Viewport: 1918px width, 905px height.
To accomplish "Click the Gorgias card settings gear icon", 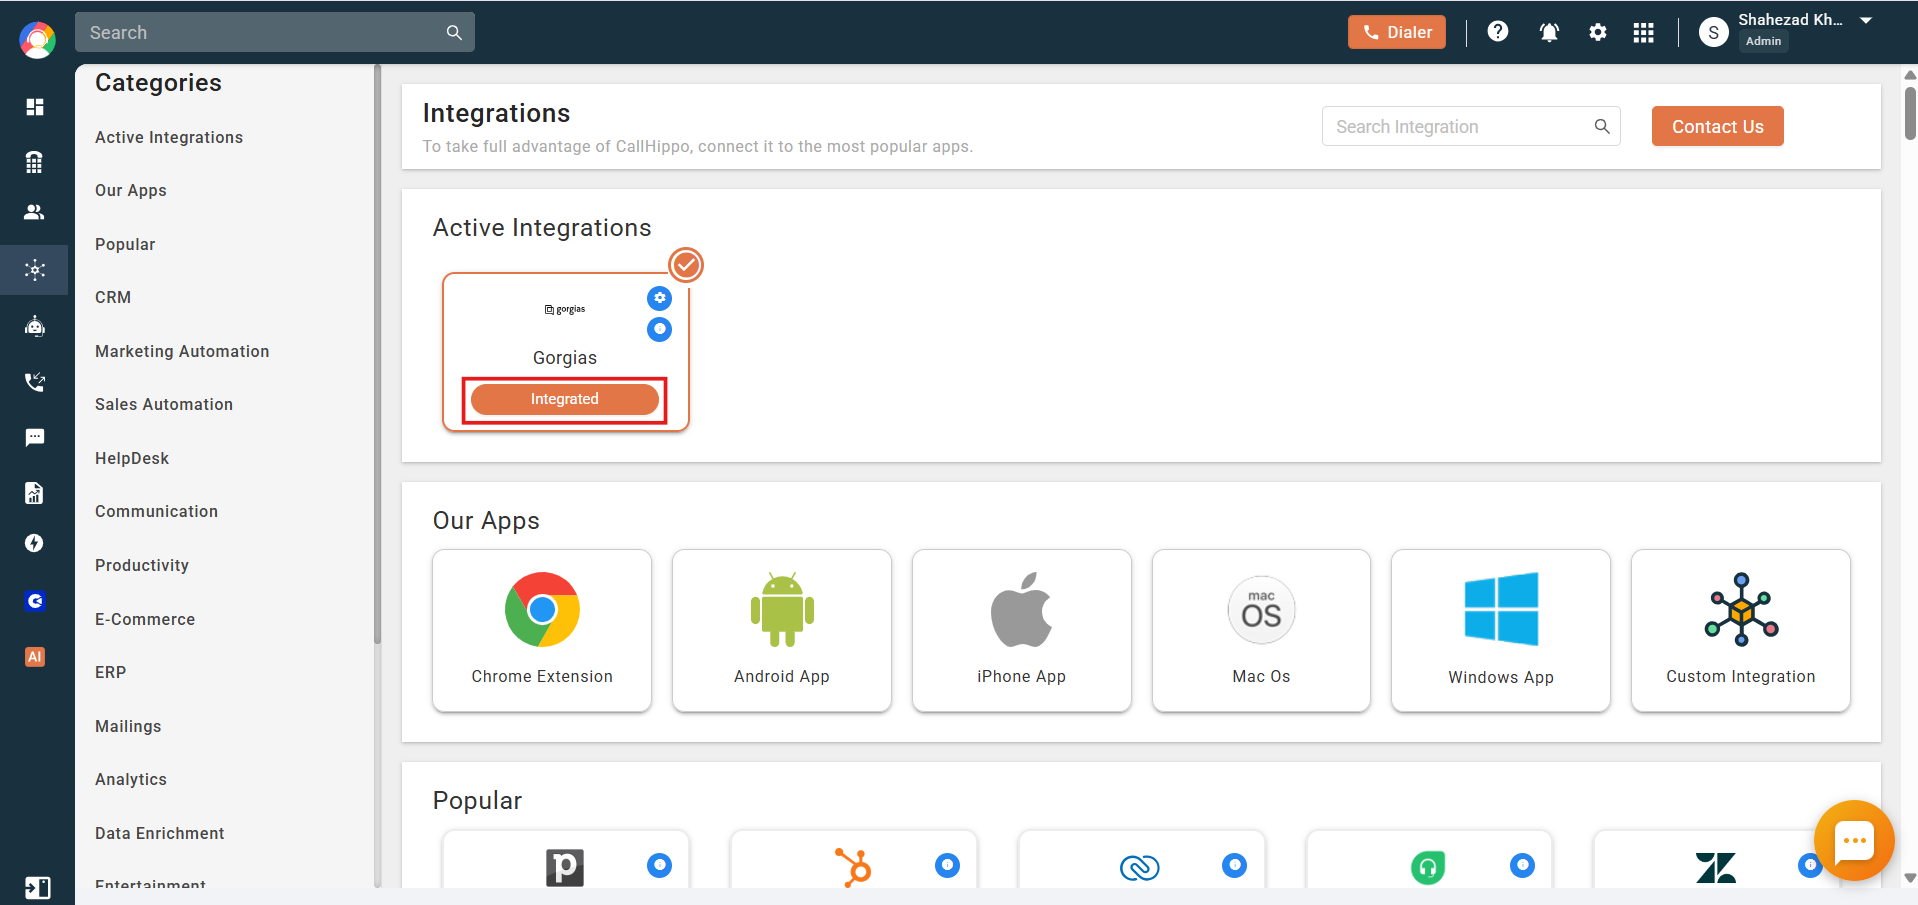I will [659, 298].
